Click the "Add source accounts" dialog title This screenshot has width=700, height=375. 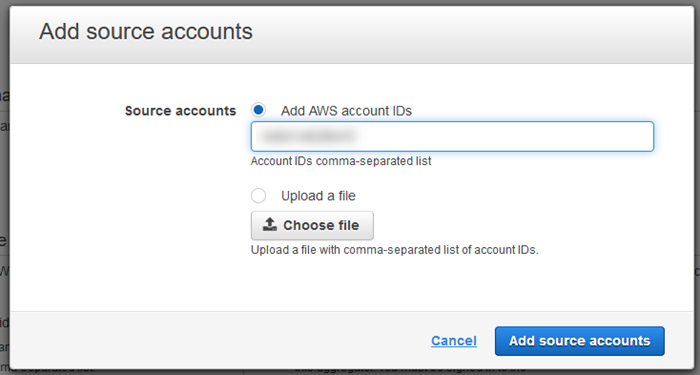(146, 31)
